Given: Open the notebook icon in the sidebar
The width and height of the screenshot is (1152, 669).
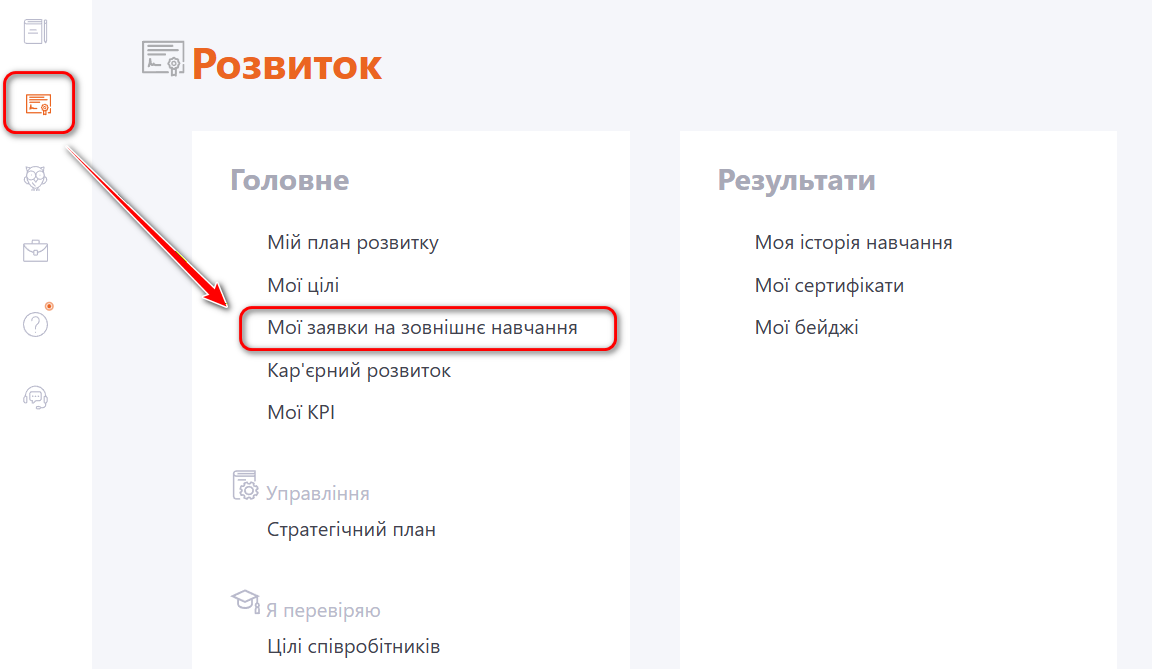Looking at the screenshot, I should (36, 31).
